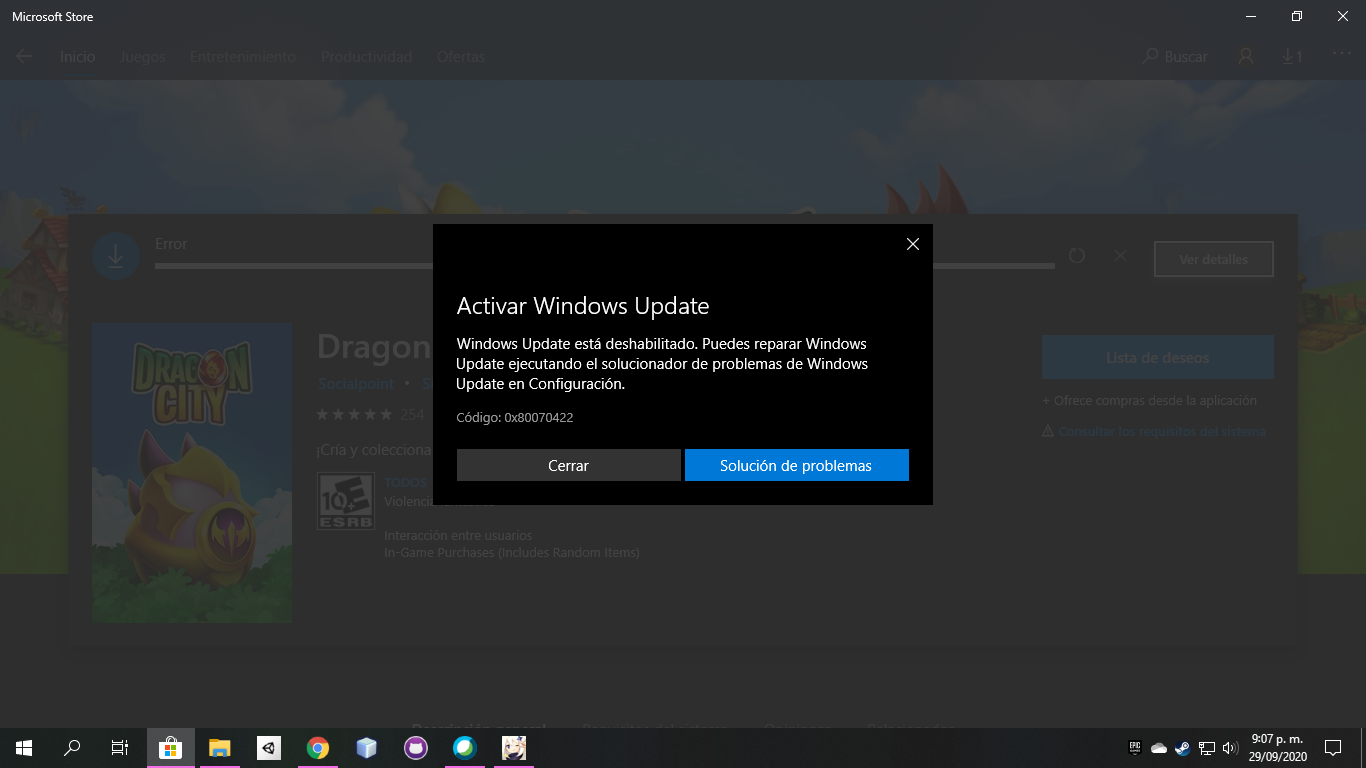The width and height of the screenshot is (1366, 768).
Task: Open the Windows Start menu
Action: pyautogui.click(x=24, y=747)
